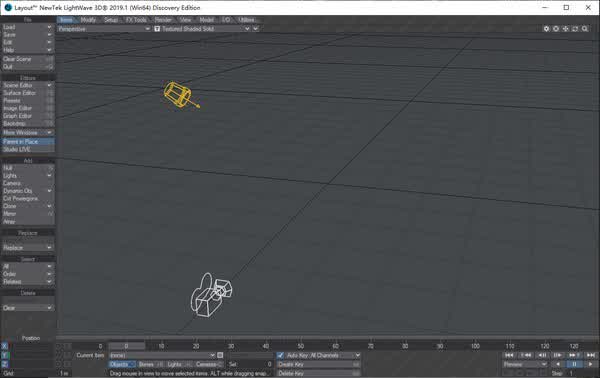Toggle the Auto Key checkbox
The width and height of the screenshot is (600, 378).
[x=280, y=355]
